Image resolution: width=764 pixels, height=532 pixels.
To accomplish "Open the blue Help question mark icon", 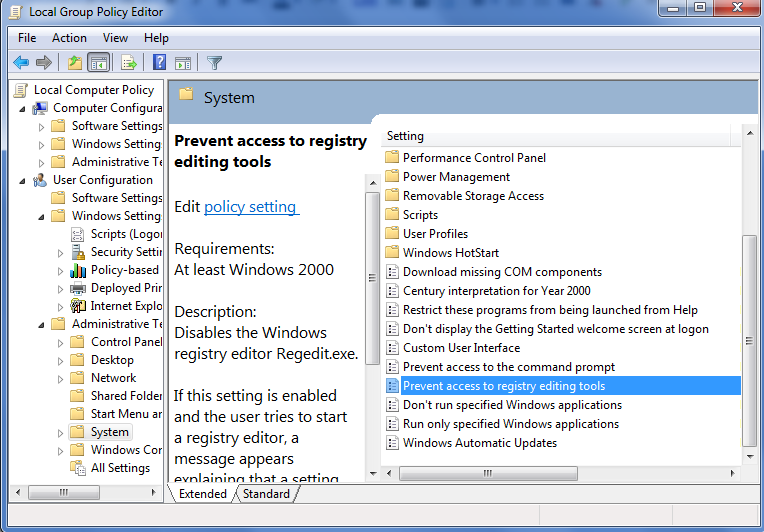I will click(x=159, y=62).
